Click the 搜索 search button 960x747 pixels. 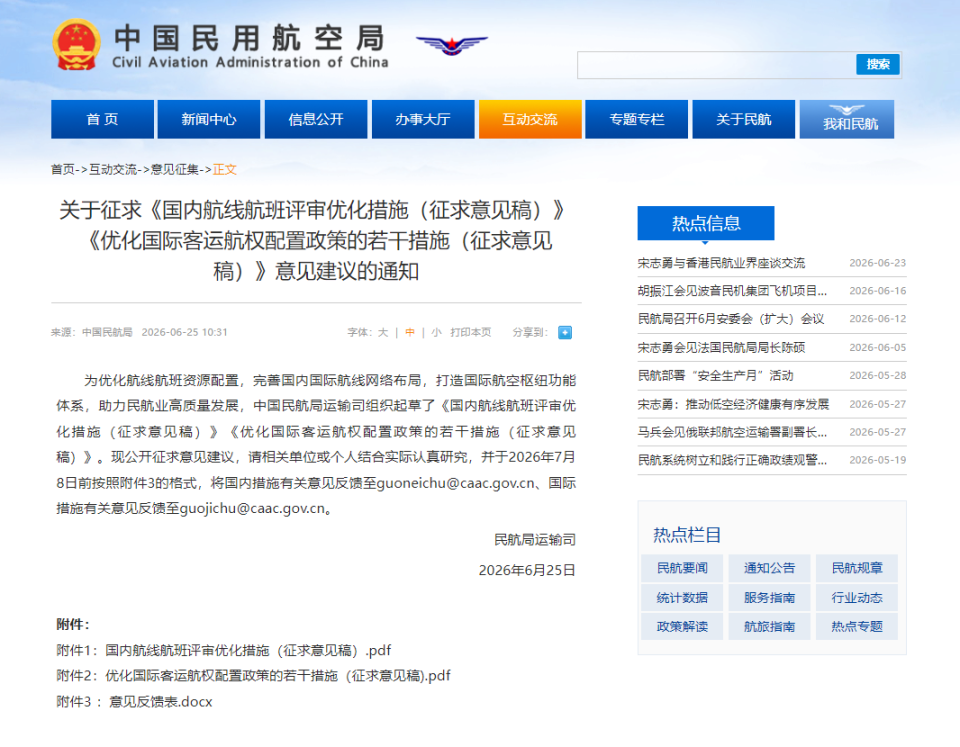(x=877, y=64)
